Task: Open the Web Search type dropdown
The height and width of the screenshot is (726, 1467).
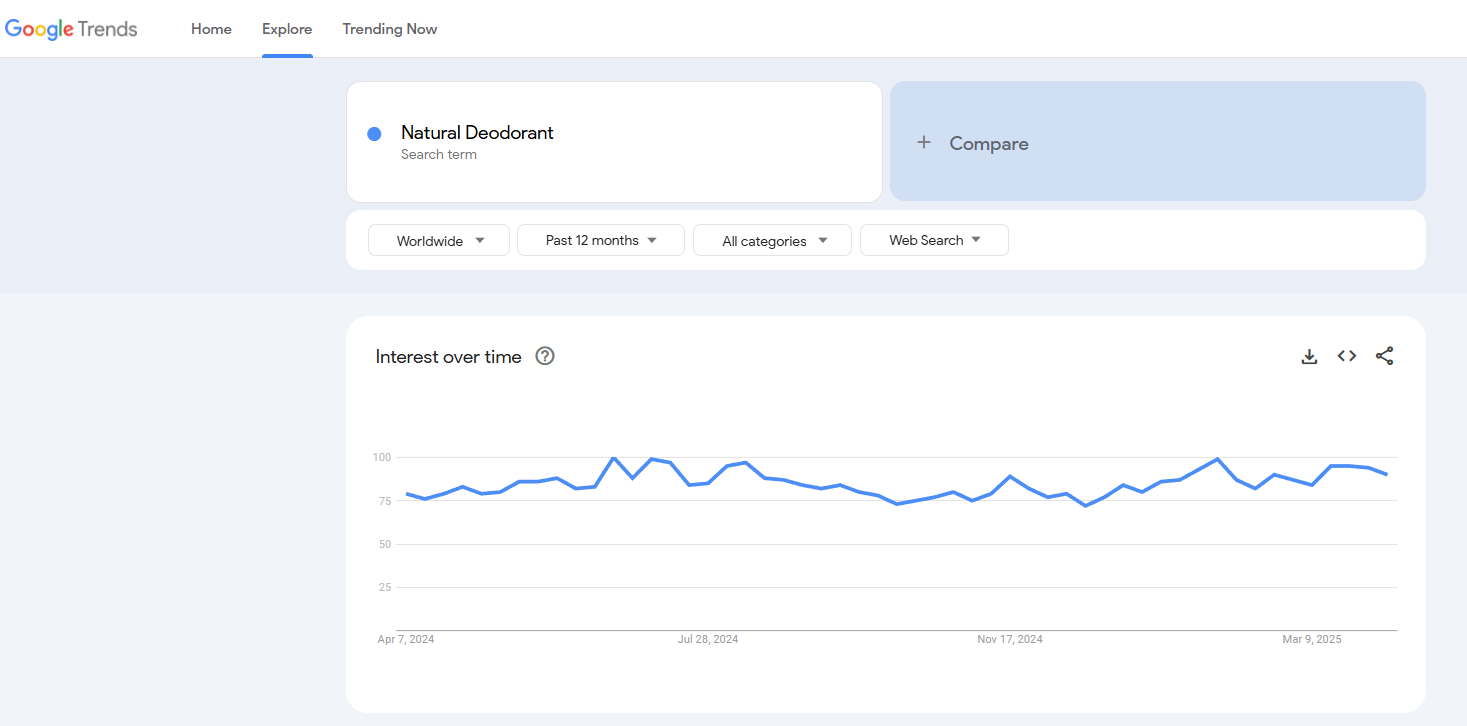Action: [934, 240]
